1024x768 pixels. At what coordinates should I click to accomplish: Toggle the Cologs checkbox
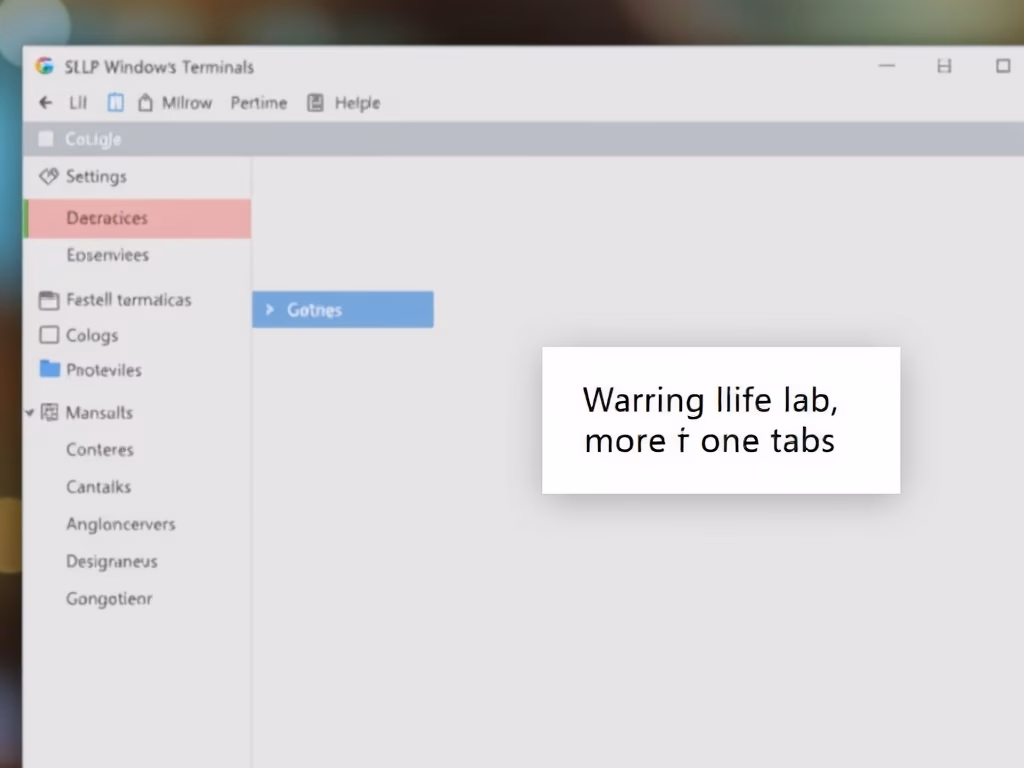pyautogui.click(x=48, y=335)
